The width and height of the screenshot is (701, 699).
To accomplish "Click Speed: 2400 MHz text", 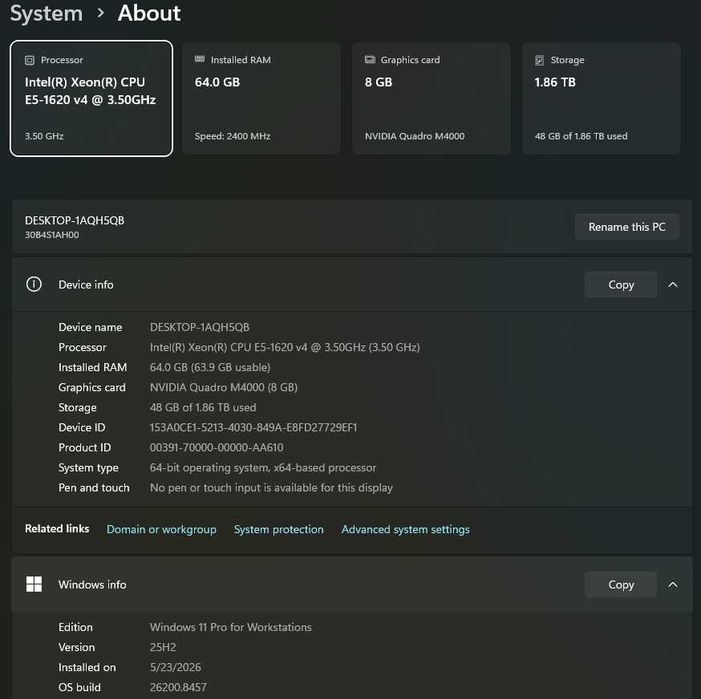I will tap(232, 136).
